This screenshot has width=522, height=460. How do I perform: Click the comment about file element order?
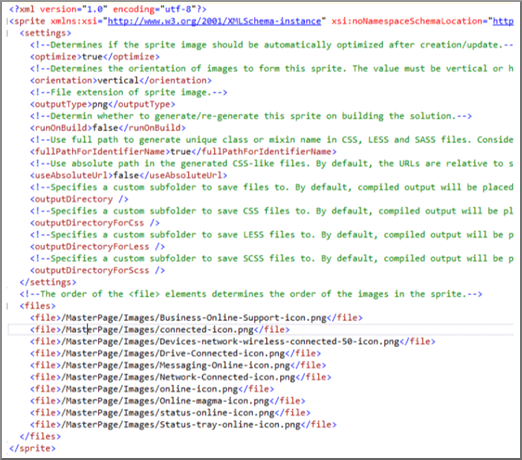click(x=251, y=294)
